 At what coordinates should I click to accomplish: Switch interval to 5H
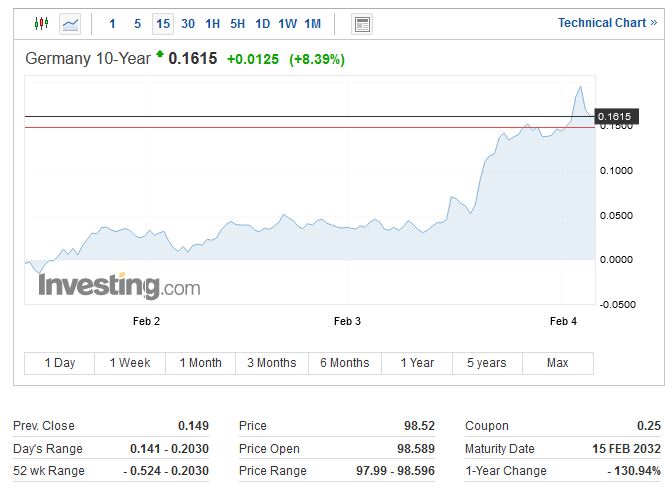point(237,23)
